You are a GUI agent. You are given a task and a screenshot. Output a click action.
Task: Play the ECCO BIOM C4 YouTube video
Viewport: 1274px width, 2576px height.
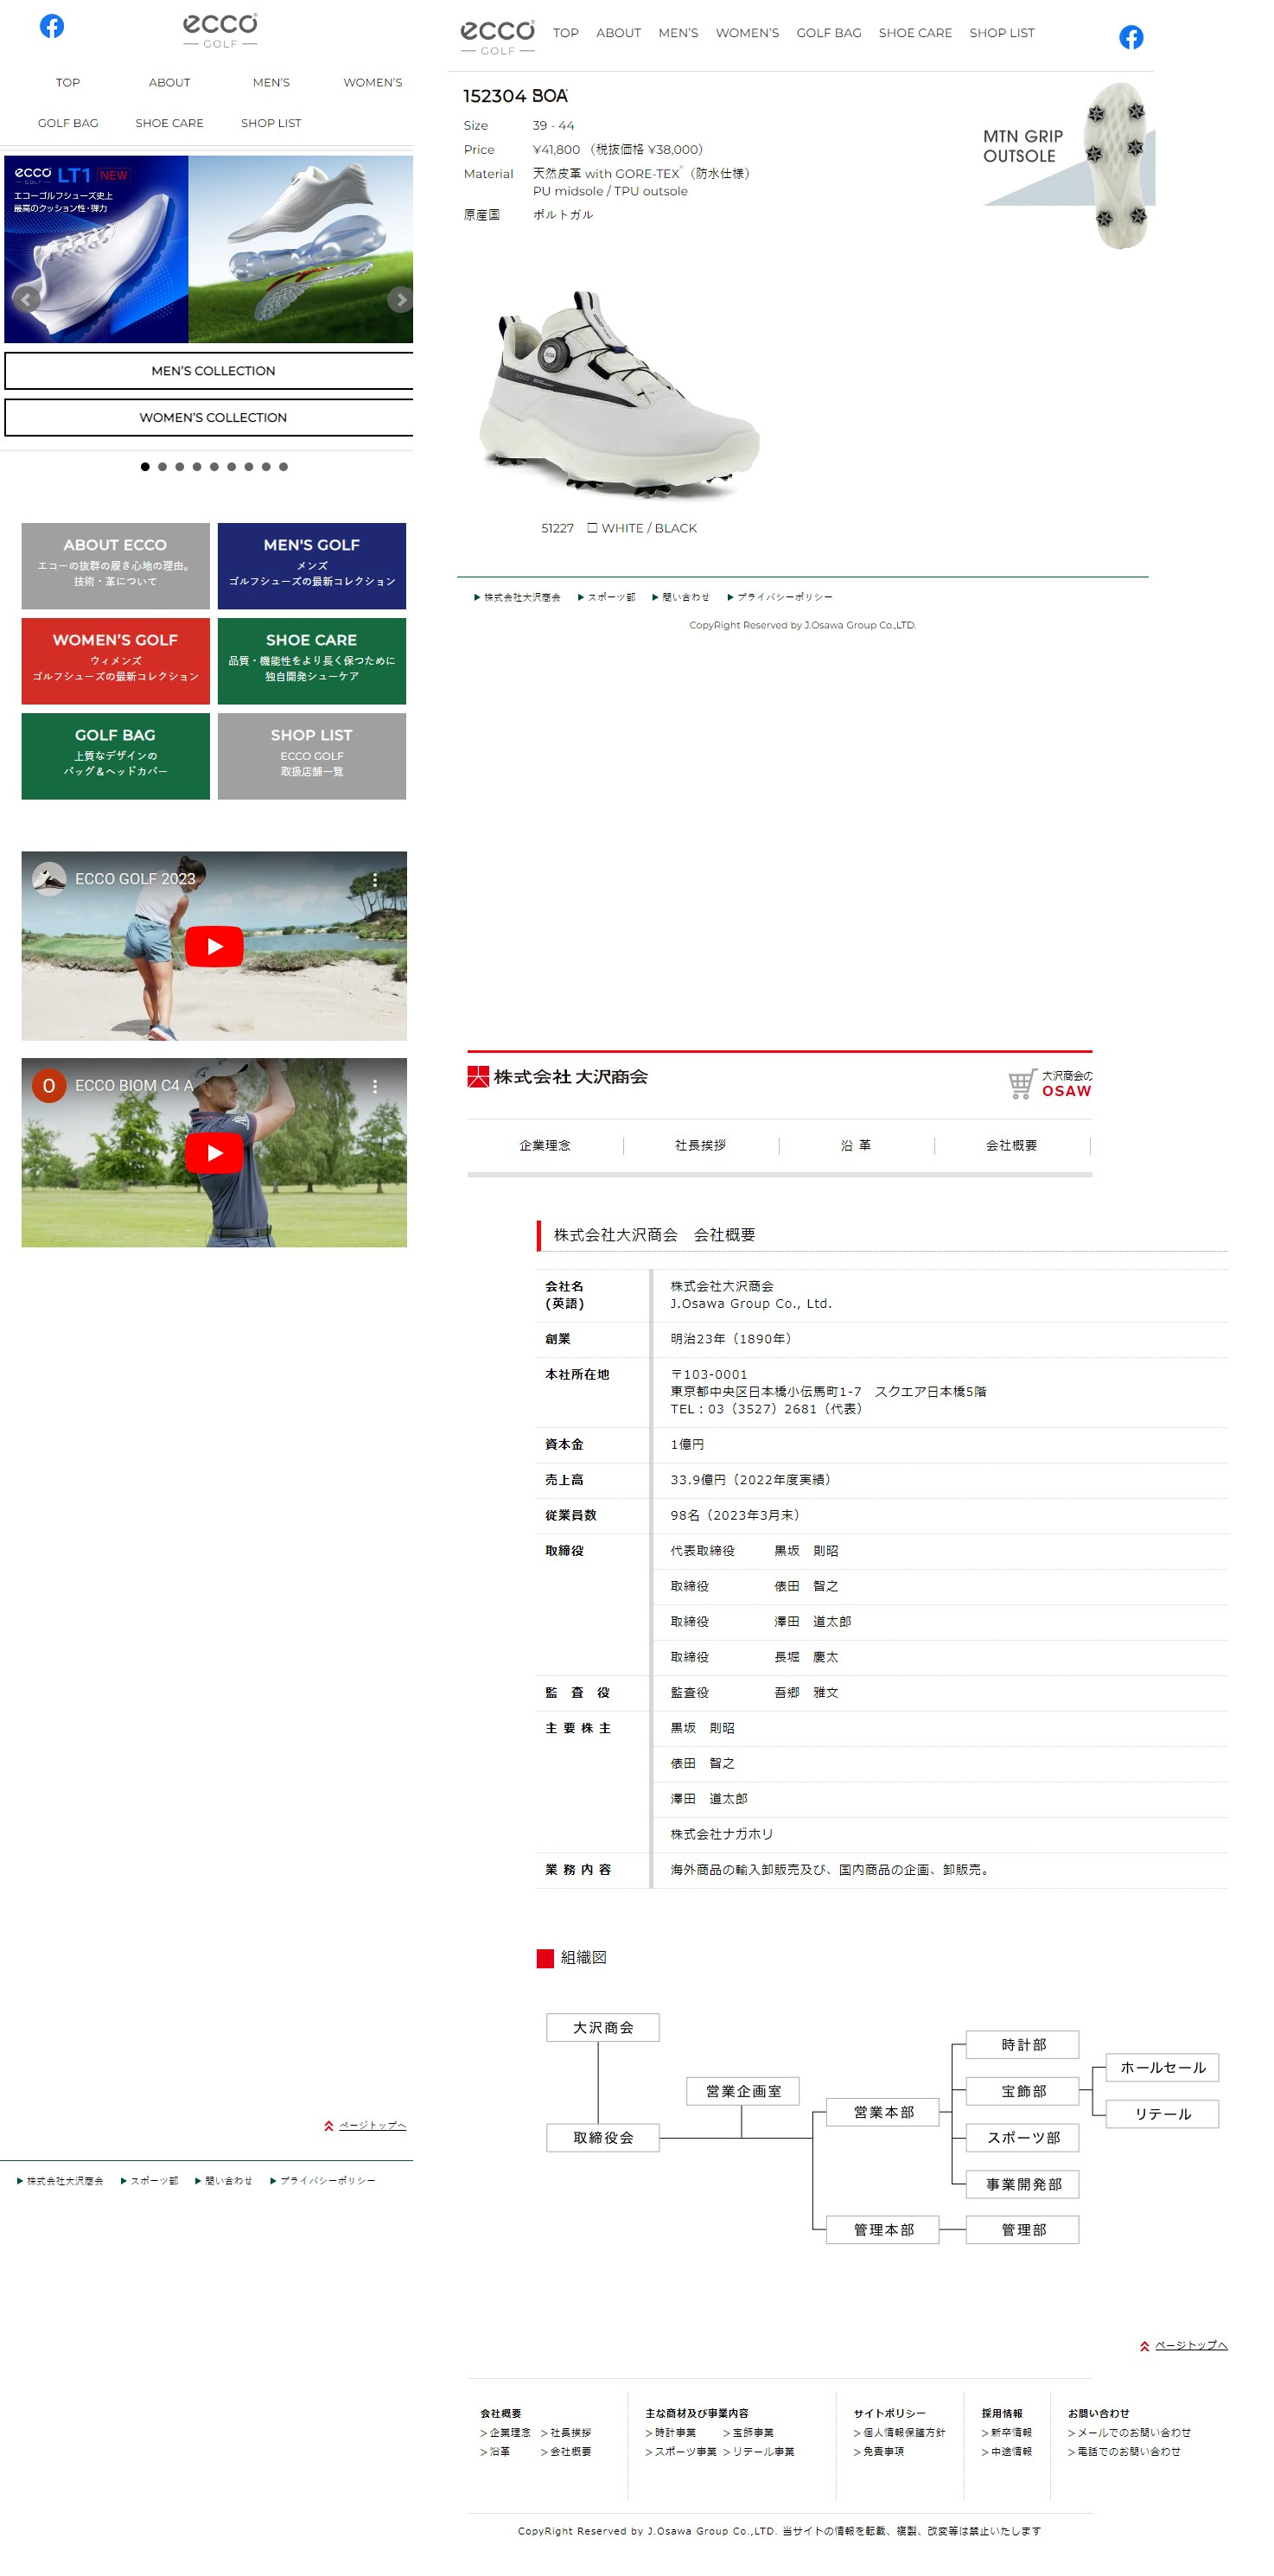pyautogui.click(x=214, y=1152)
